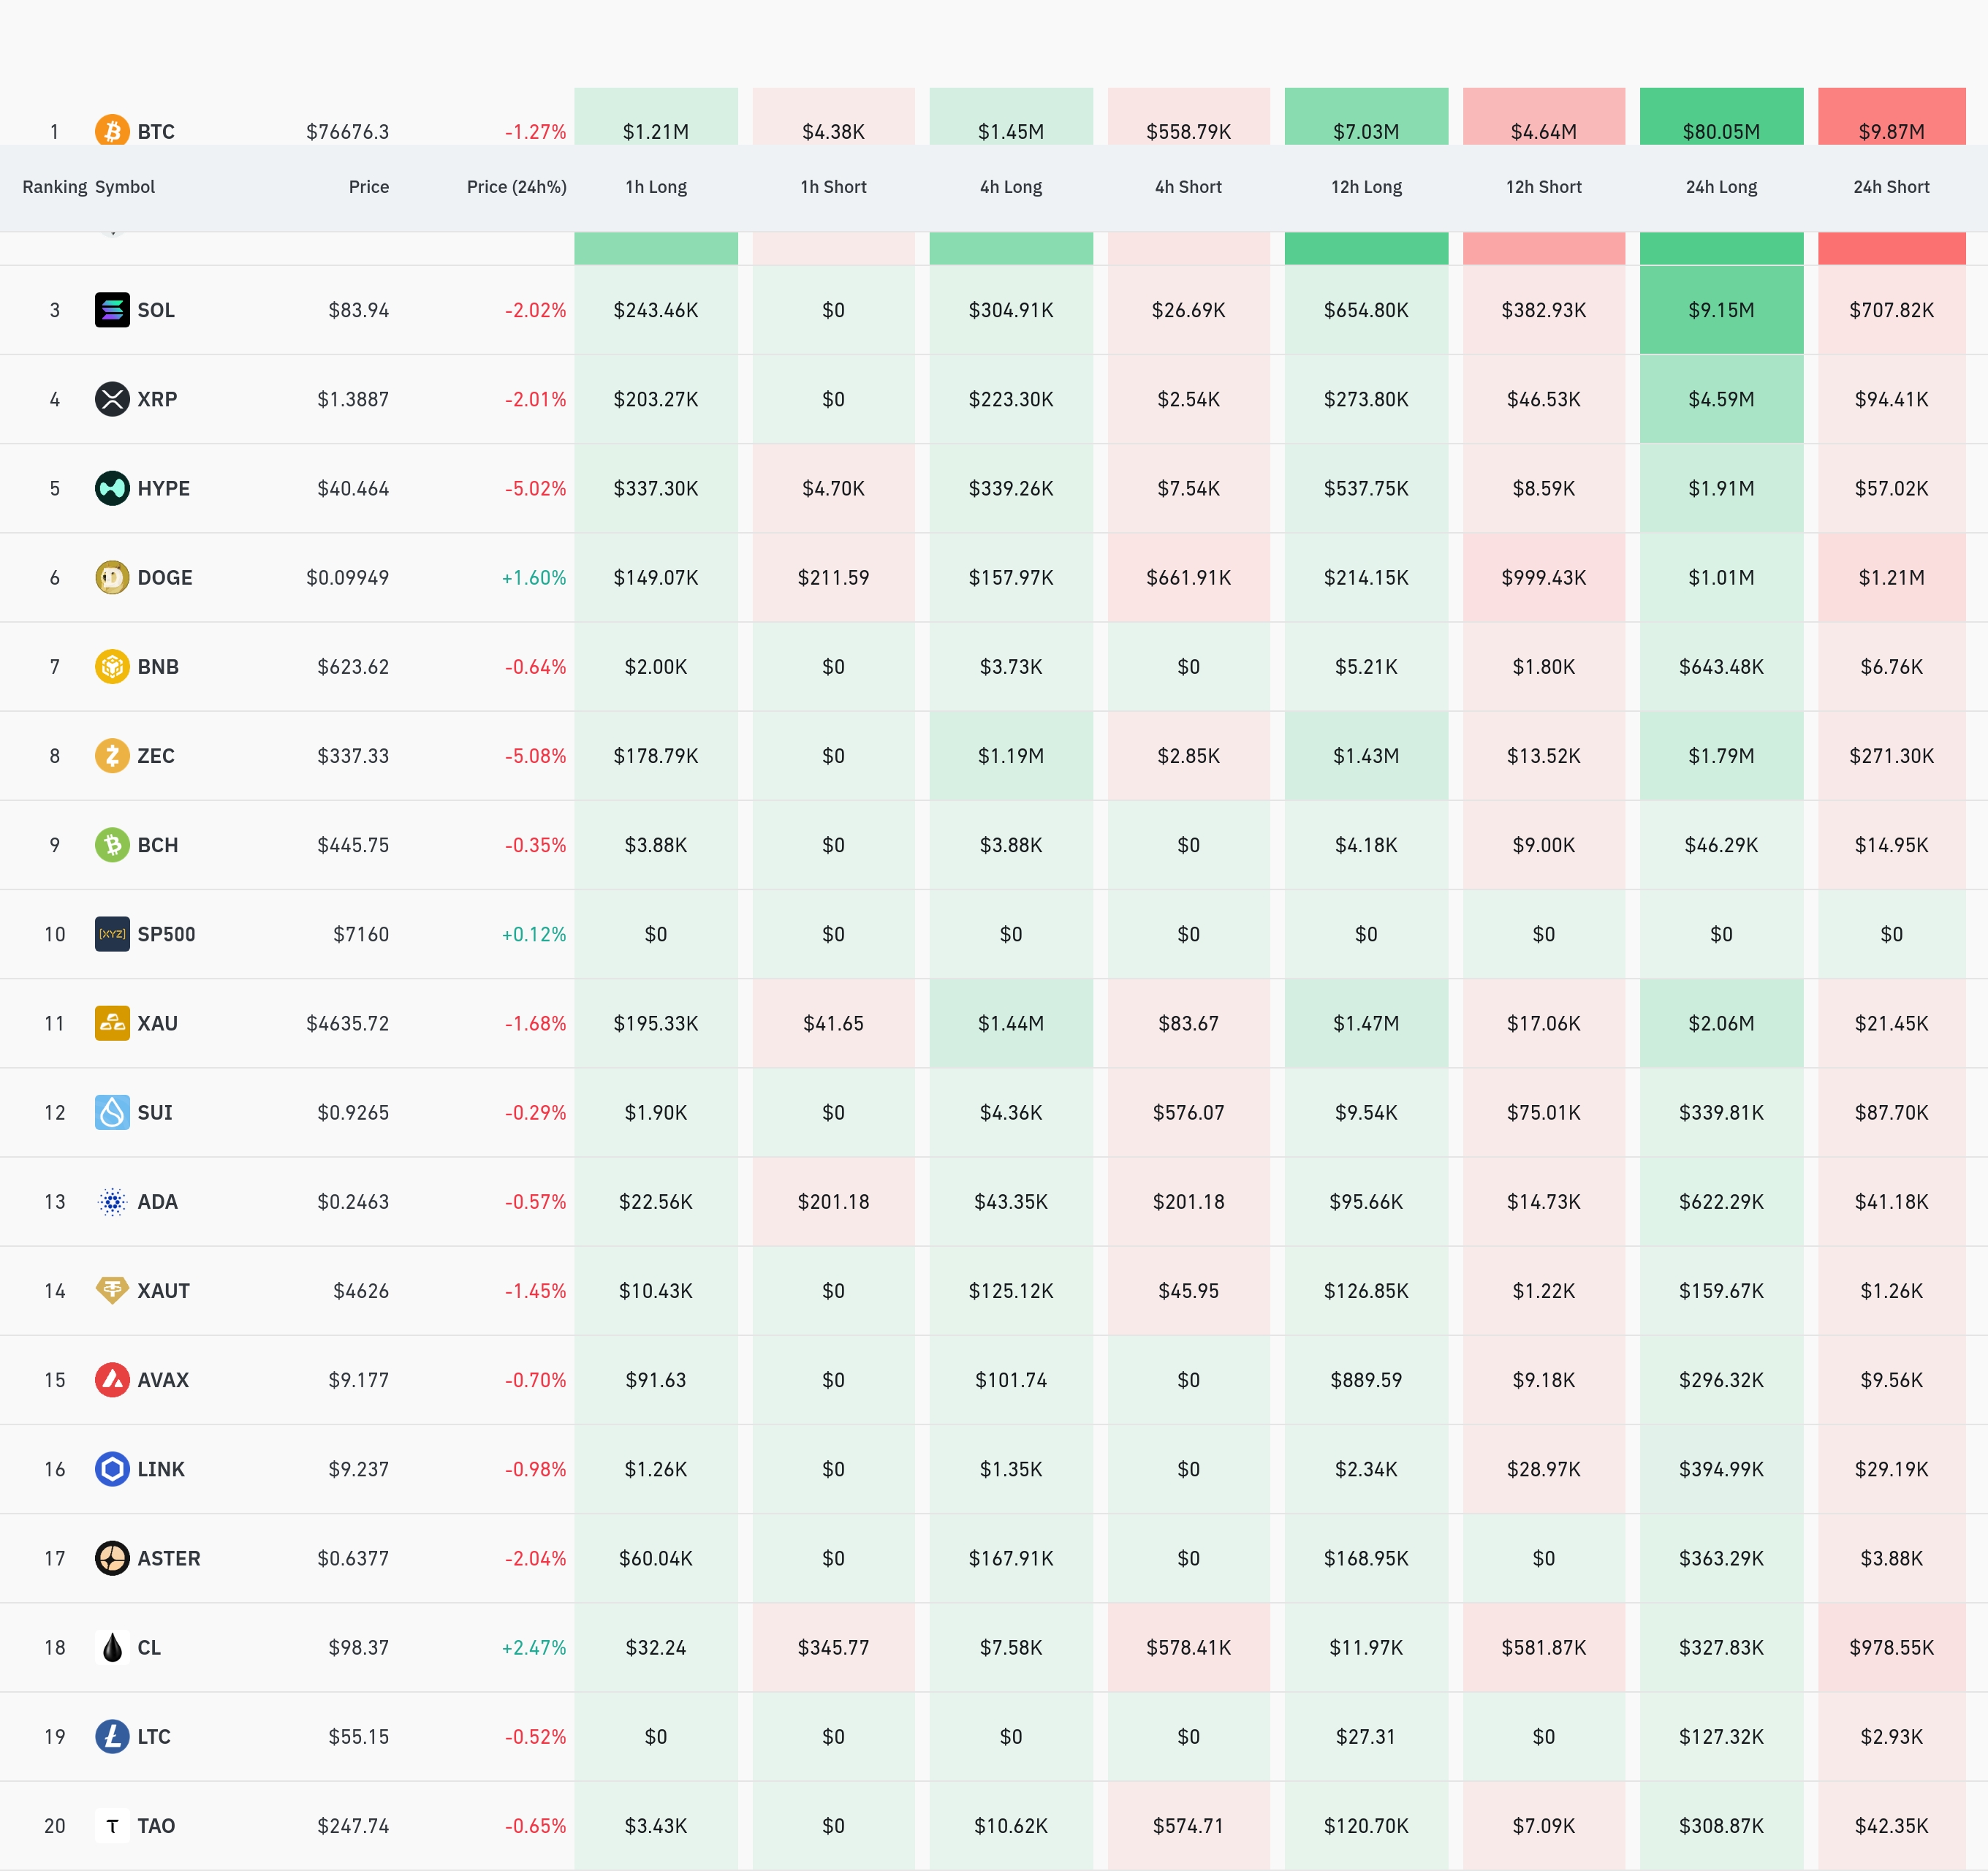Click the XRP coin icon

tap(112, 399)
